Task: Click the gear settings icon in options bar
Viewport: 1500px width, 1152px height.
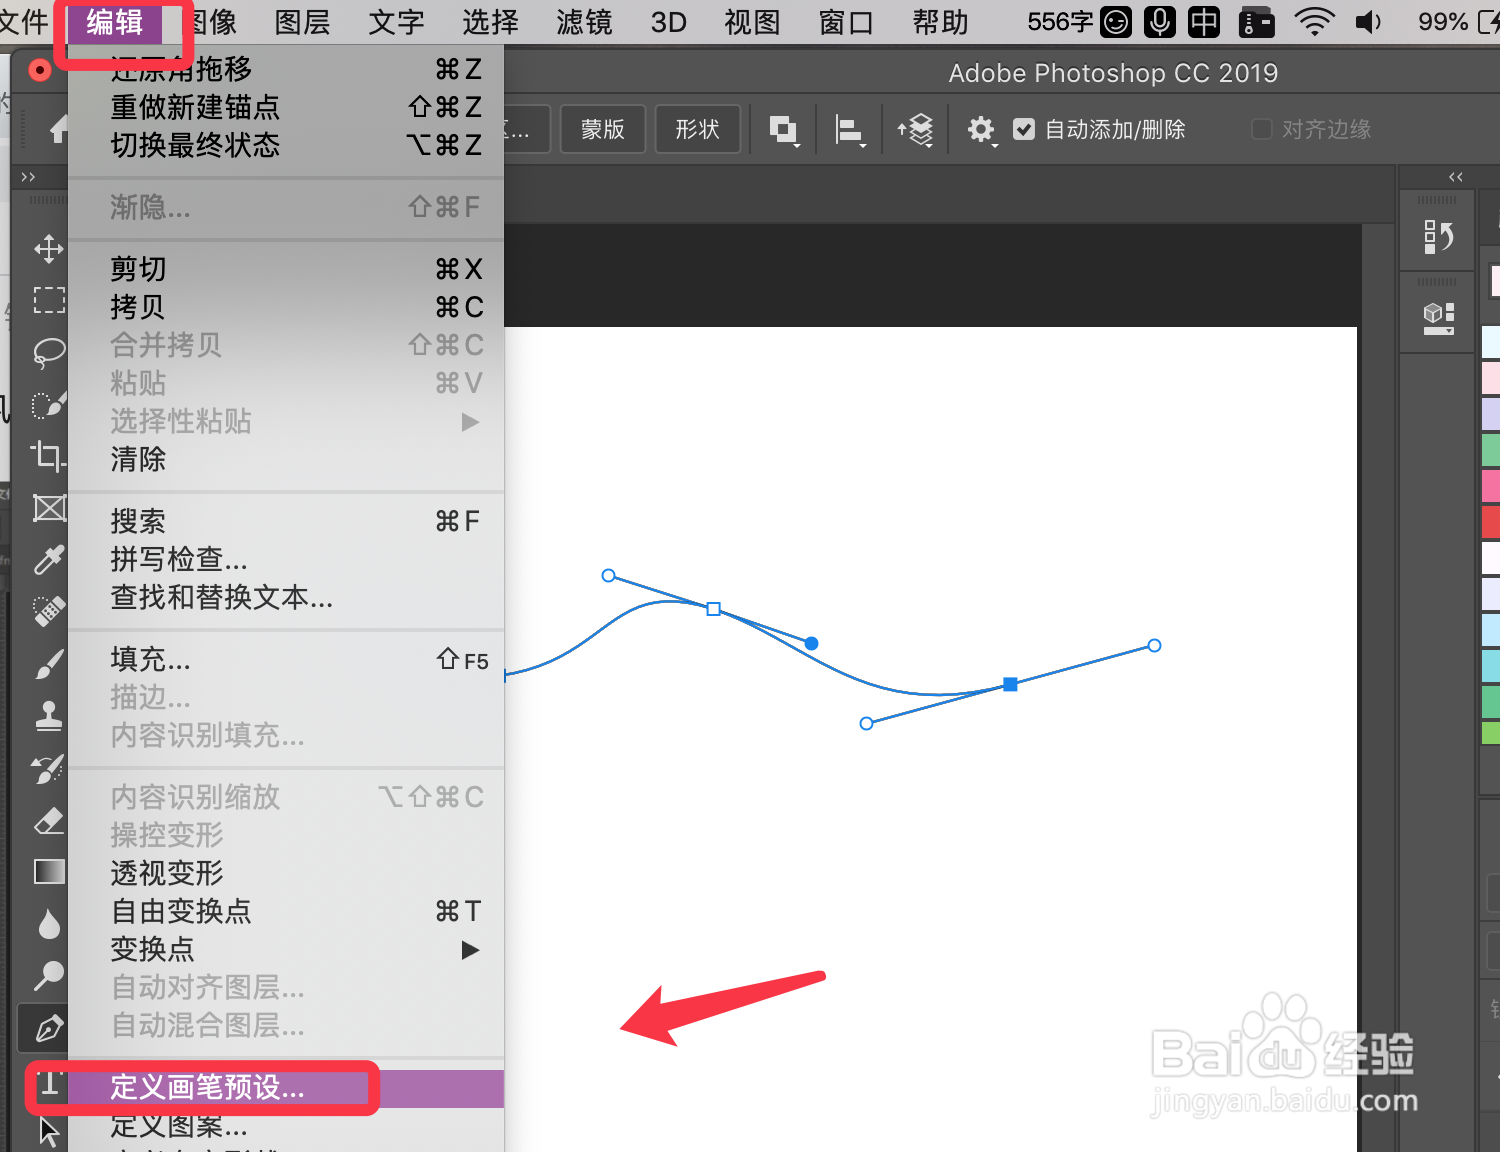Action: [981, 129]
